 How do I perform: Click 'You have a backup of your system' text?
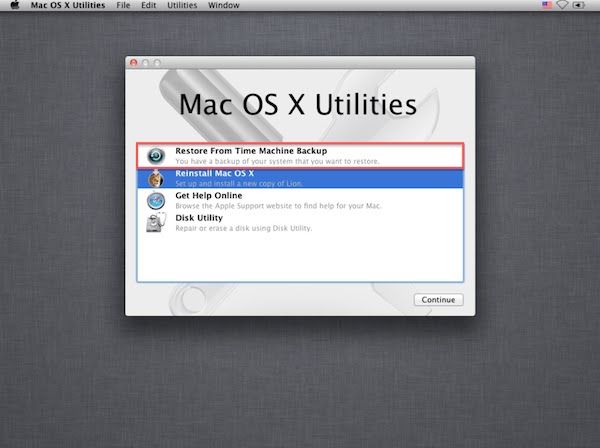[x=277, y=161]
